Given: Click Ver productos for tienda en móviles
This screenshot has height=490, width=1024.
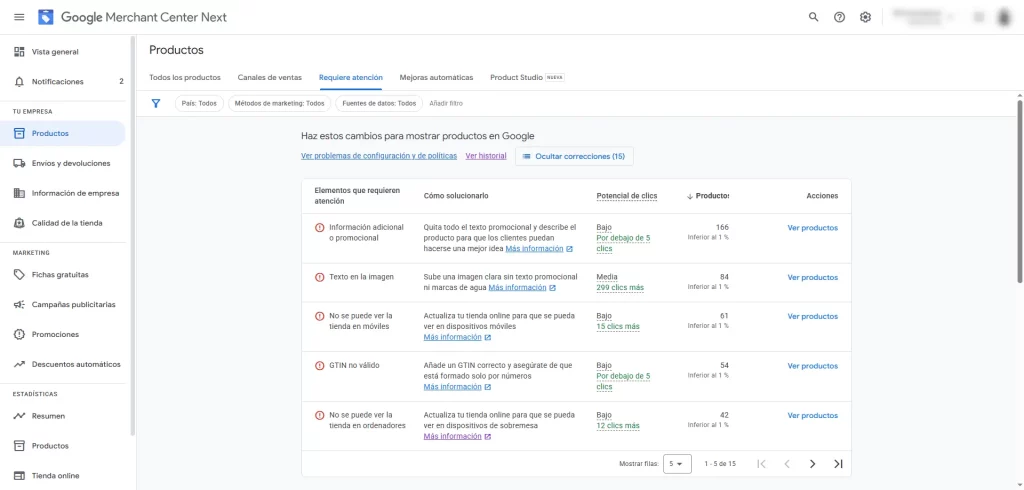Looking at the screenshot, I should [812, 316].
